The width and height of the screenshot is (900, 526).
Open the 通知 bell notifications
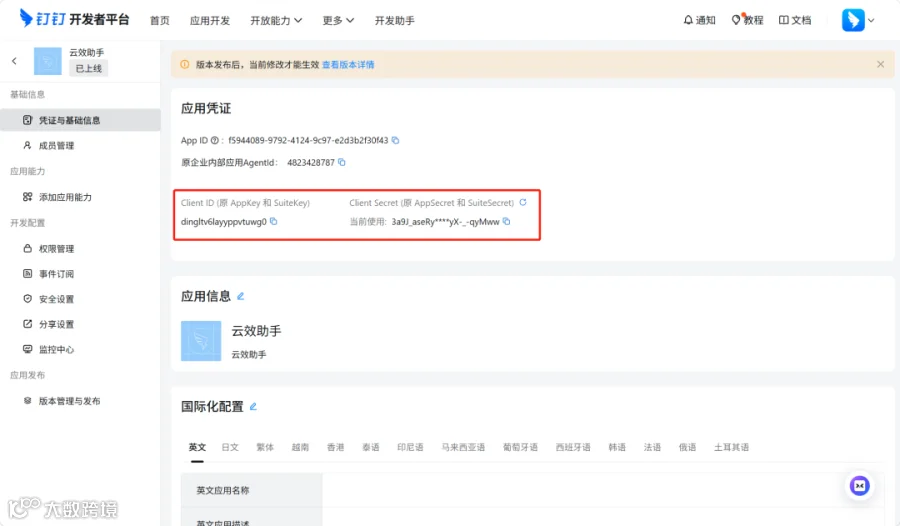click(x=699, y=20)
